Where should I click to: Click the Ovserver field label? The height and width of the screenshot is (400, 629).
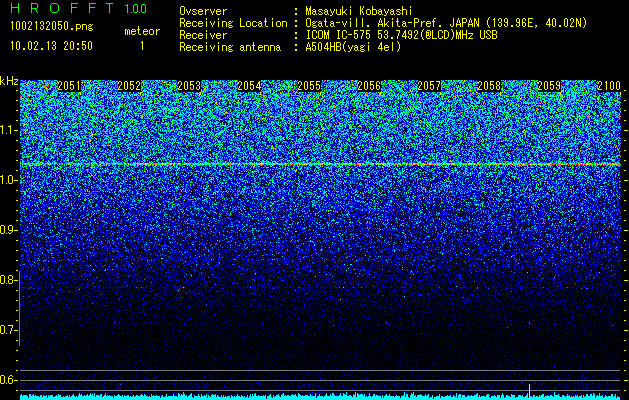coord(203,11)
